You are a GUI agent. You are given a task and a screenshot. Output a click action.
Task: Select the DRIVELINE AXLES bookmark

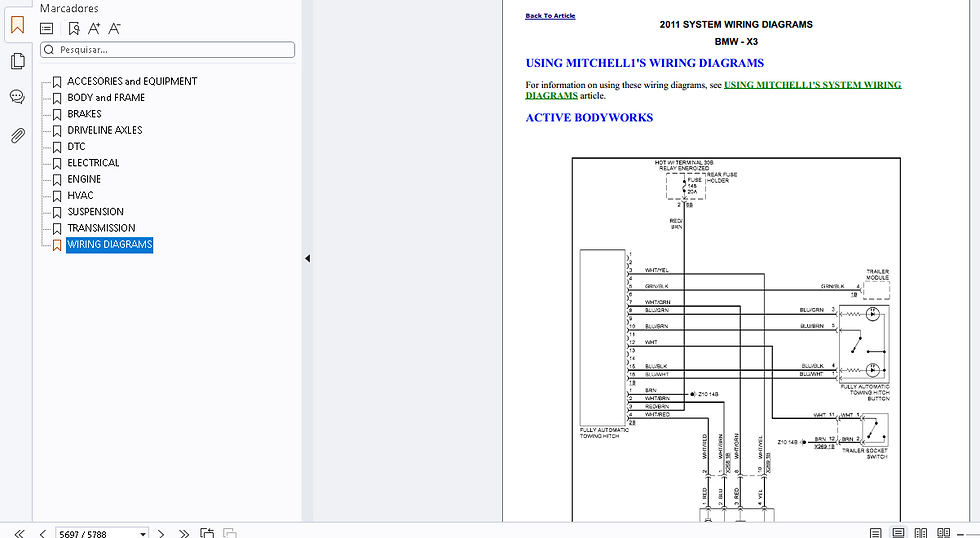(x=105, y=130)
